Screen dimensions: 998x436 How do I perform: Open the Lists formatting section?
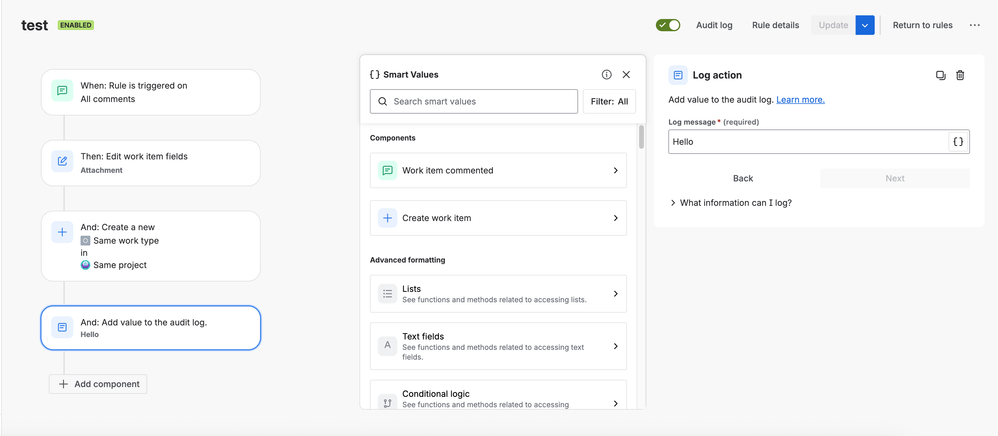[498, 294]
